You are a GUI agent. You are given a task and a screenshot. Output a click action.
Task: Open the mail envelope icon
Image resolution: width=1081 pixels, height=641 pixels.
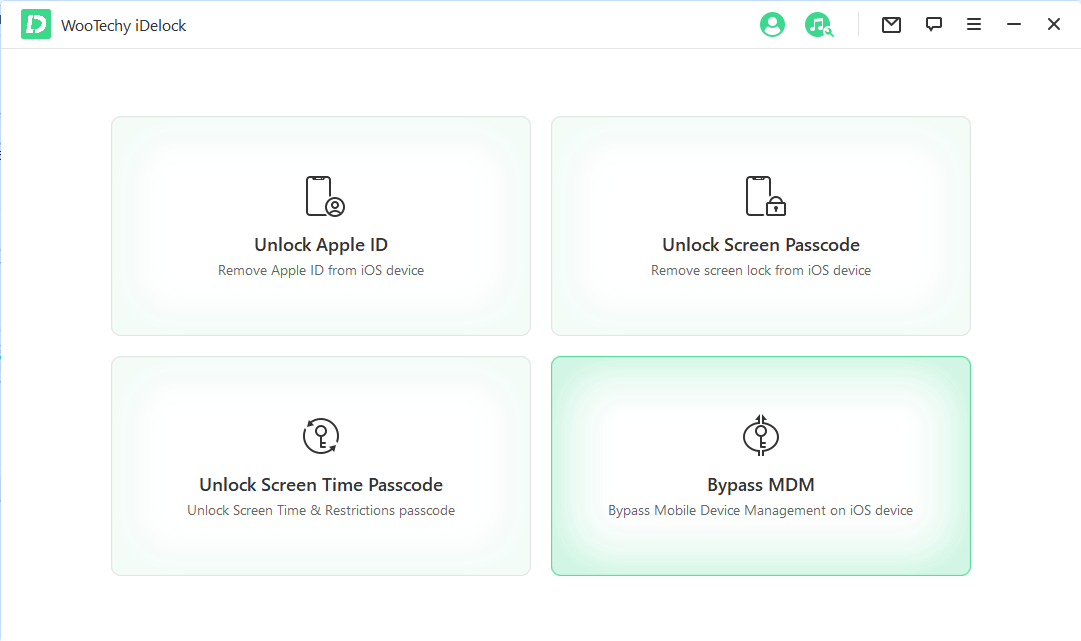(891, 25)
